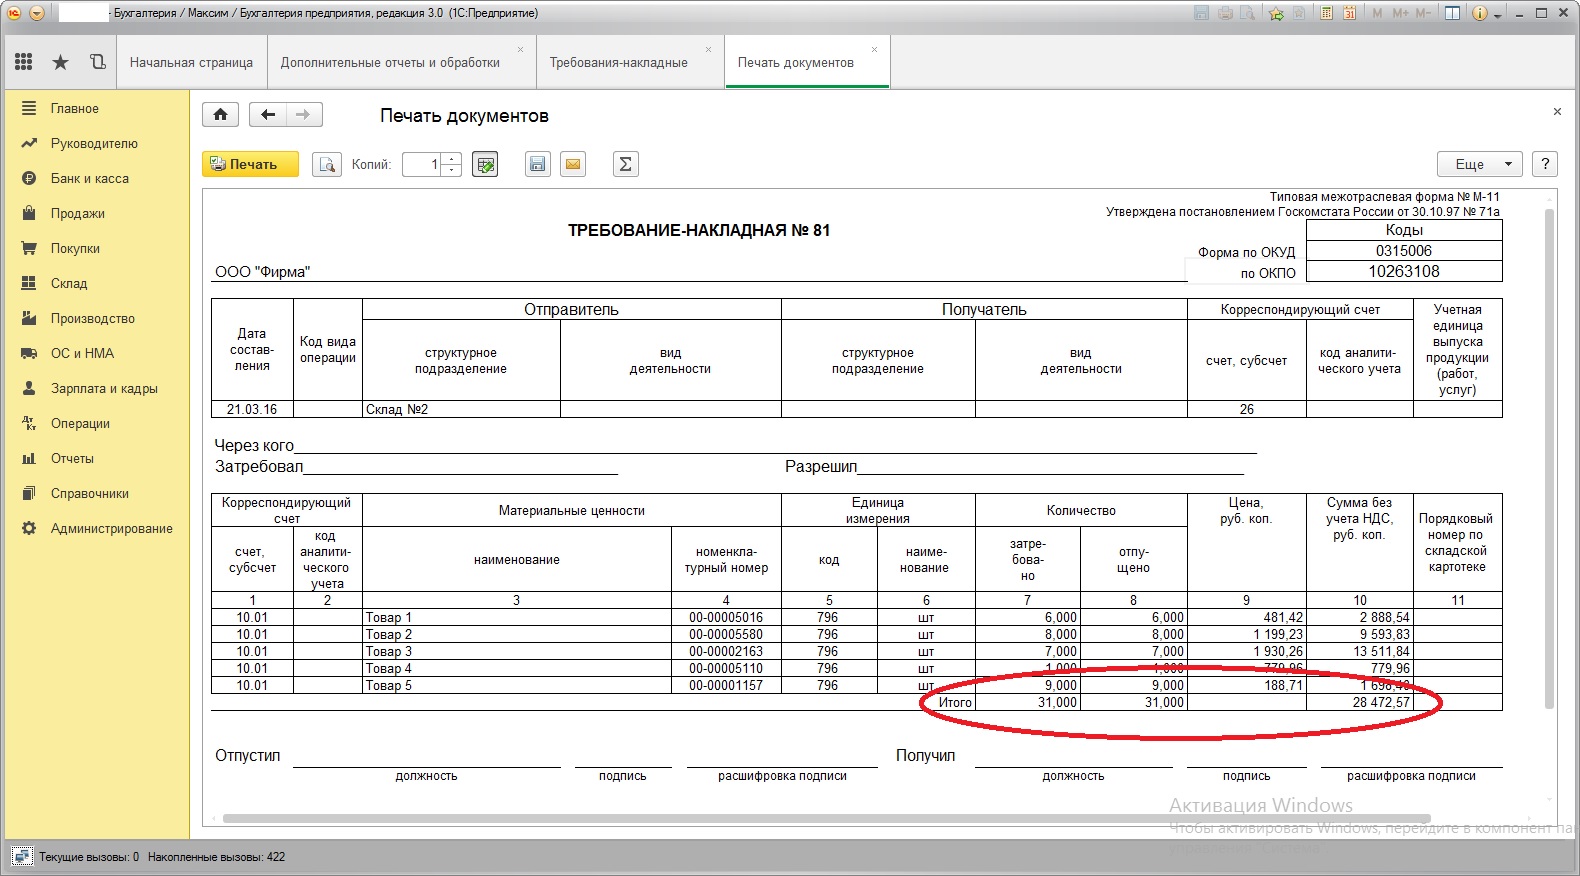Open Администрирование section
The height and width of the screenshot is (876, 1580).
(96, 528)
